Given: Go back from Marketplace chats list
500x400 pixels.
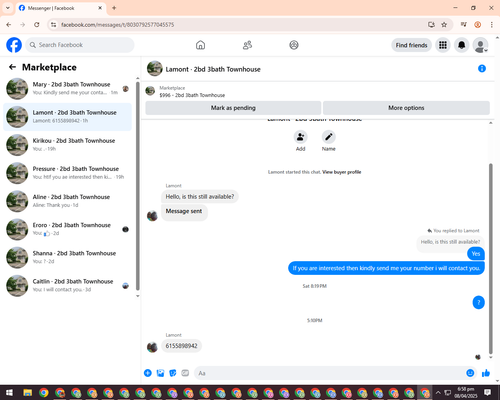Looking at the screenshot, I should pos(12,67).
